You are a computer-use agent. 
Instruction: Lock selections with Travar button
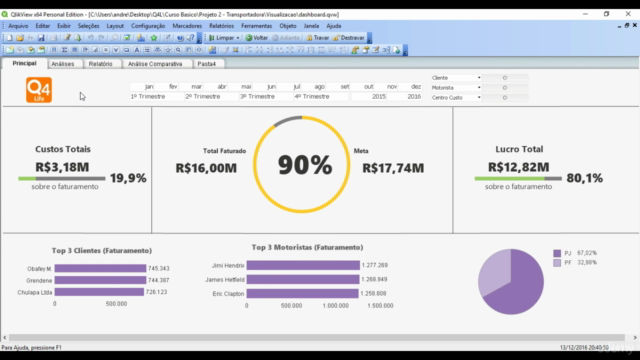tap(318, 38)
